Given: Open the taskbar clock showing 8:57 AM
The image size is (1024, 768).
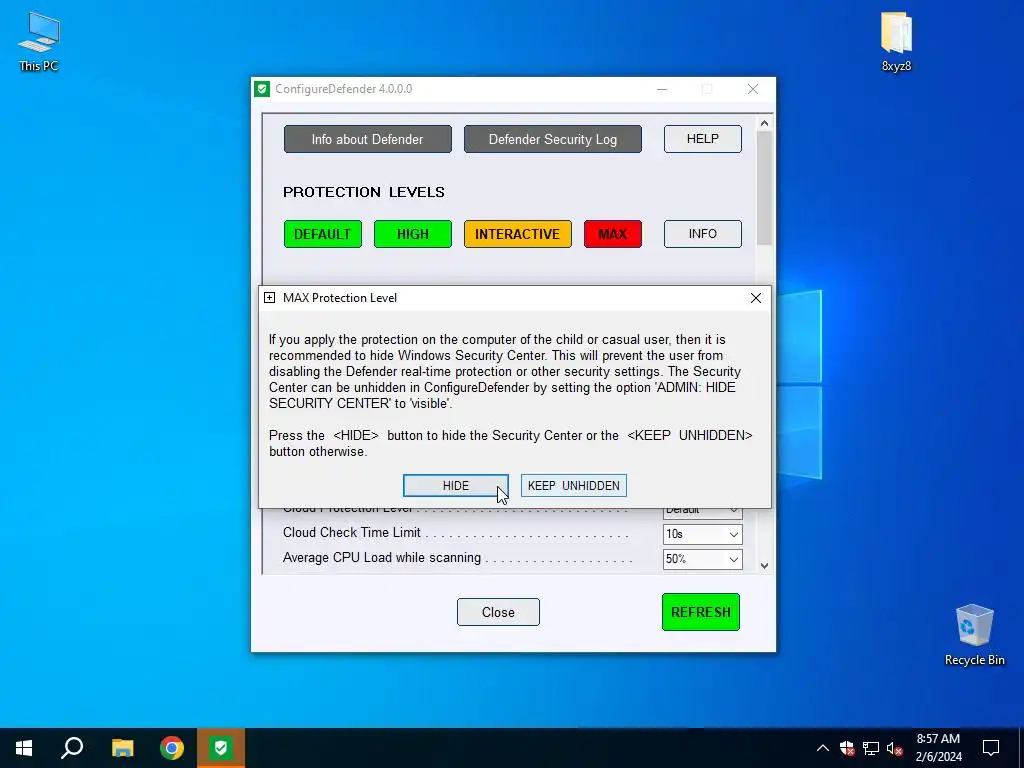Looking at the screenshot, I should point(938,748).
